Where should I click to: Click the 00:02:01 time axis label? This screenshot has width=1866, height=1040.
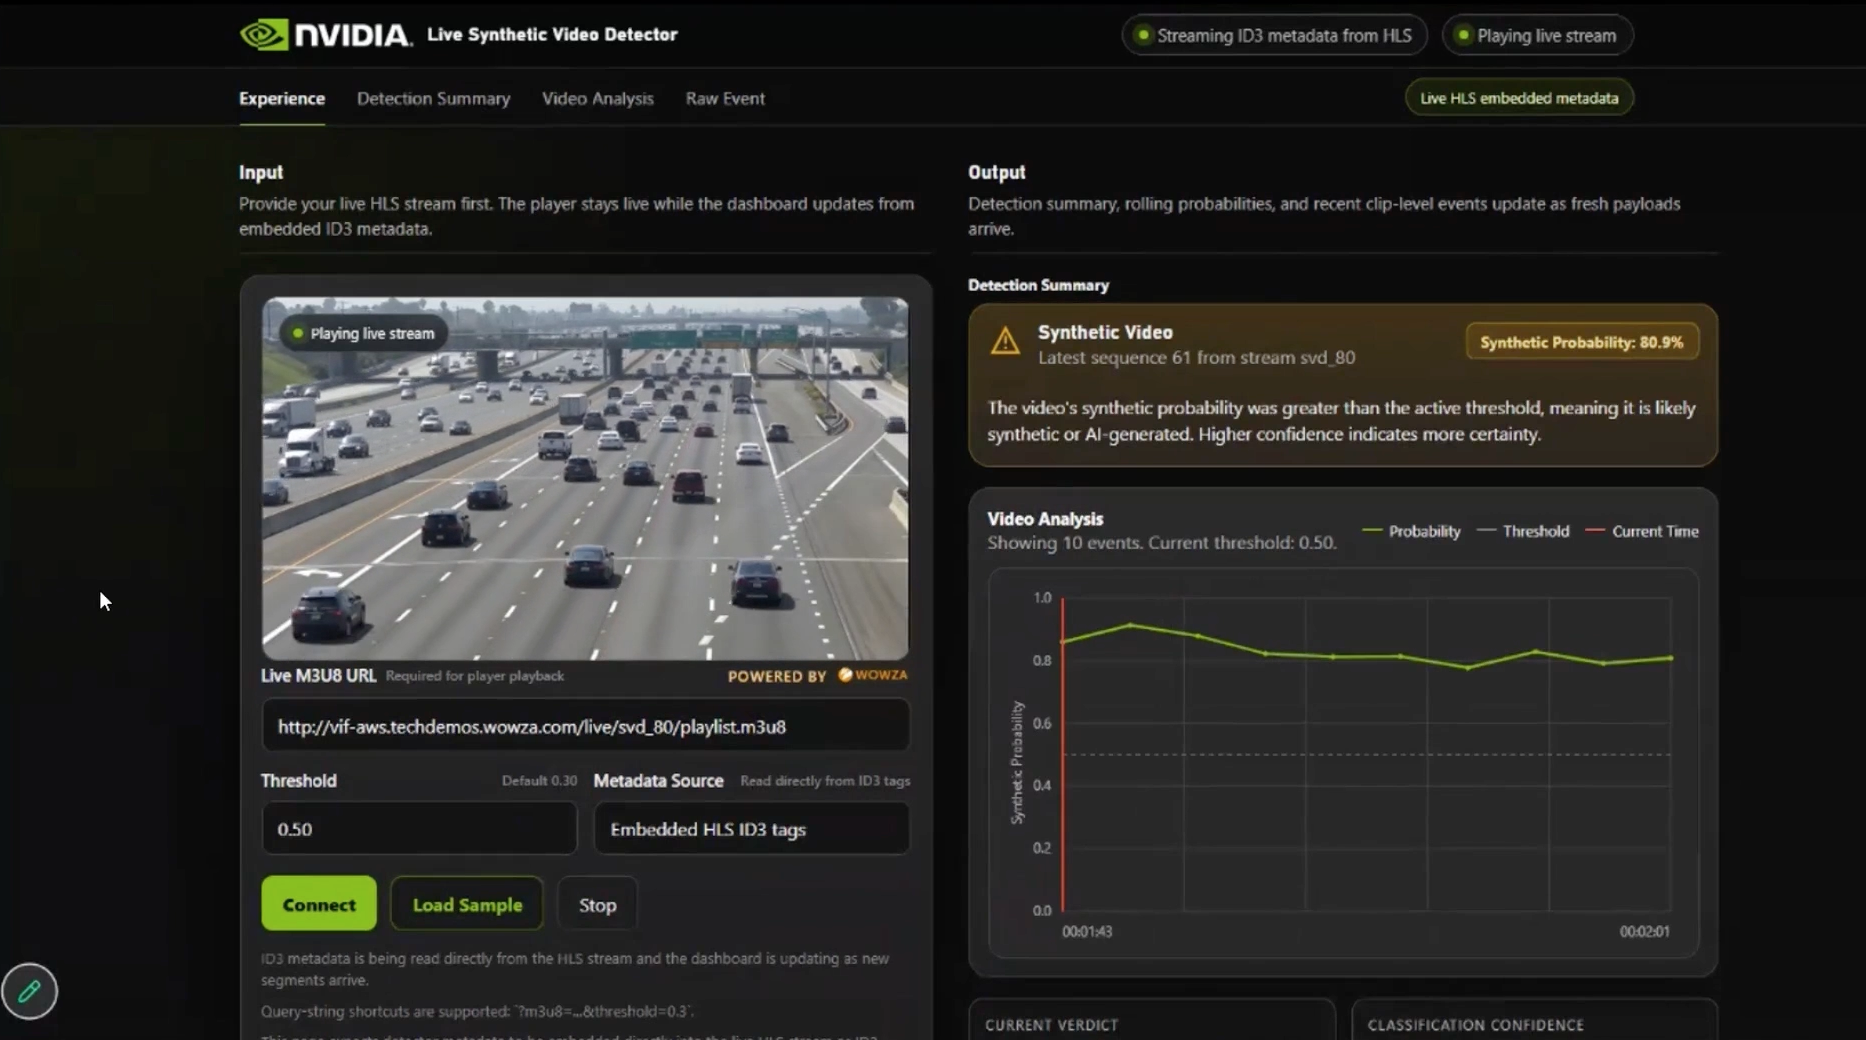pyautogui.click(x=1644, y=931)
